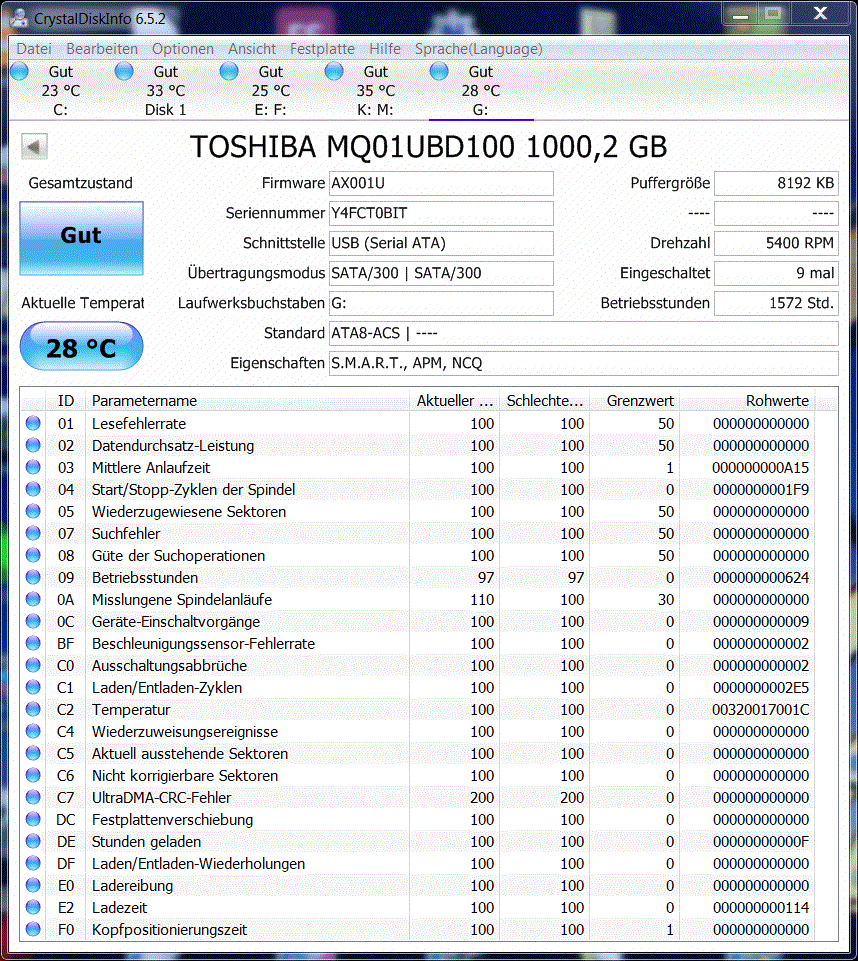Click the TOSHIBA MQ01UBD100 1000,2 GB title

pos(428,147)
